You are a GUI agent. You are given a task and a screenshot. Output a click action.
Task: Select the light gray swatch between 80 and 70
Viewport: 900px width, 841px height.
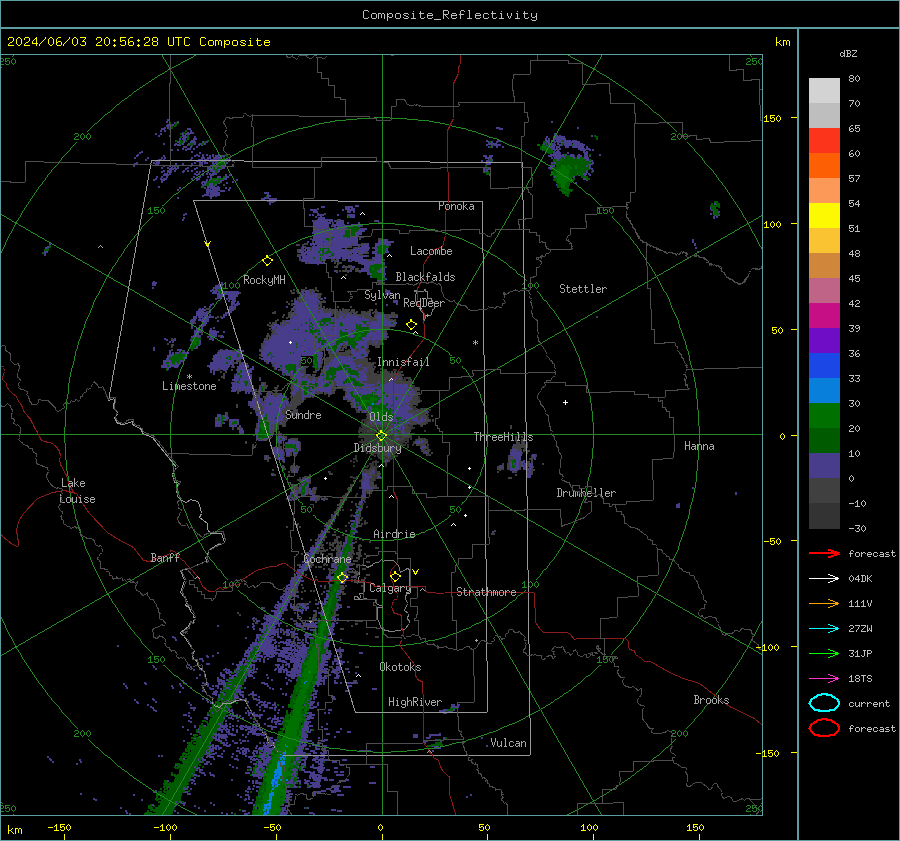(824, 91)
